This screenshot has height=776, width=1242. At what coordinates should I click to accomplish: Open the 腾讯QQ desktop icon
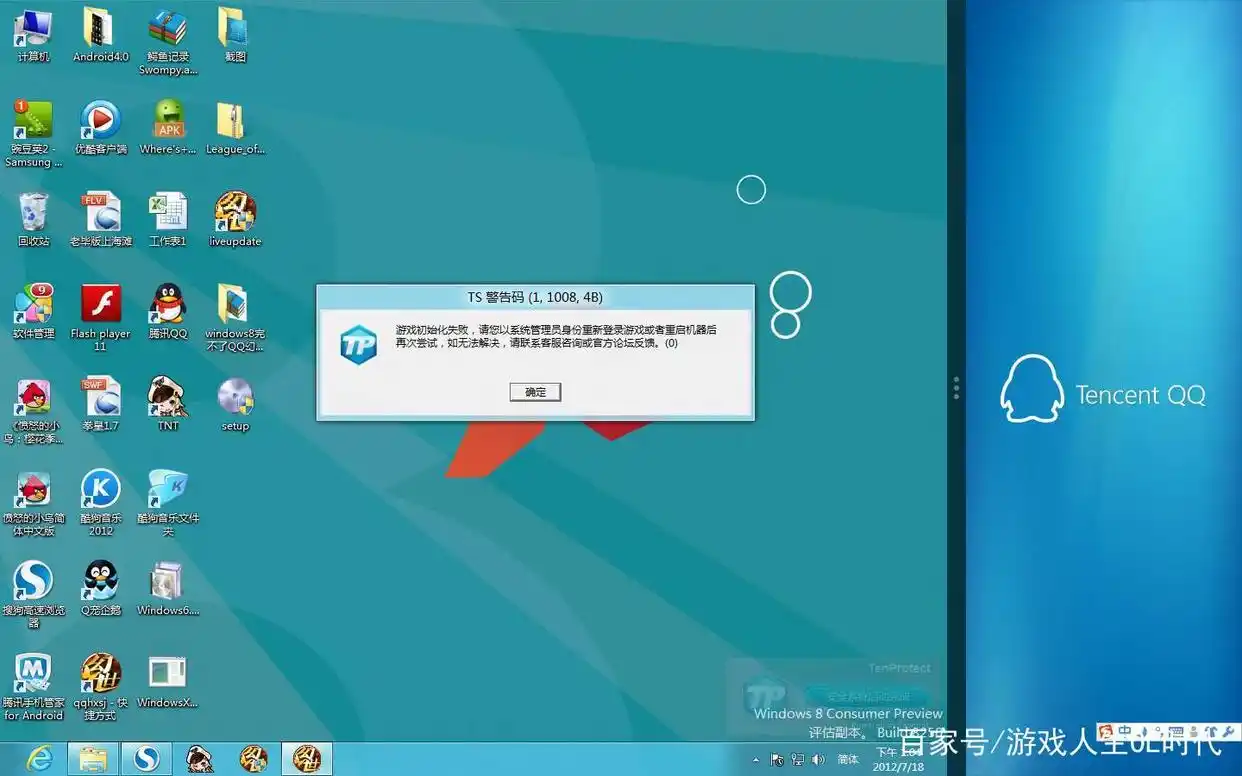[x=168, y=305]
